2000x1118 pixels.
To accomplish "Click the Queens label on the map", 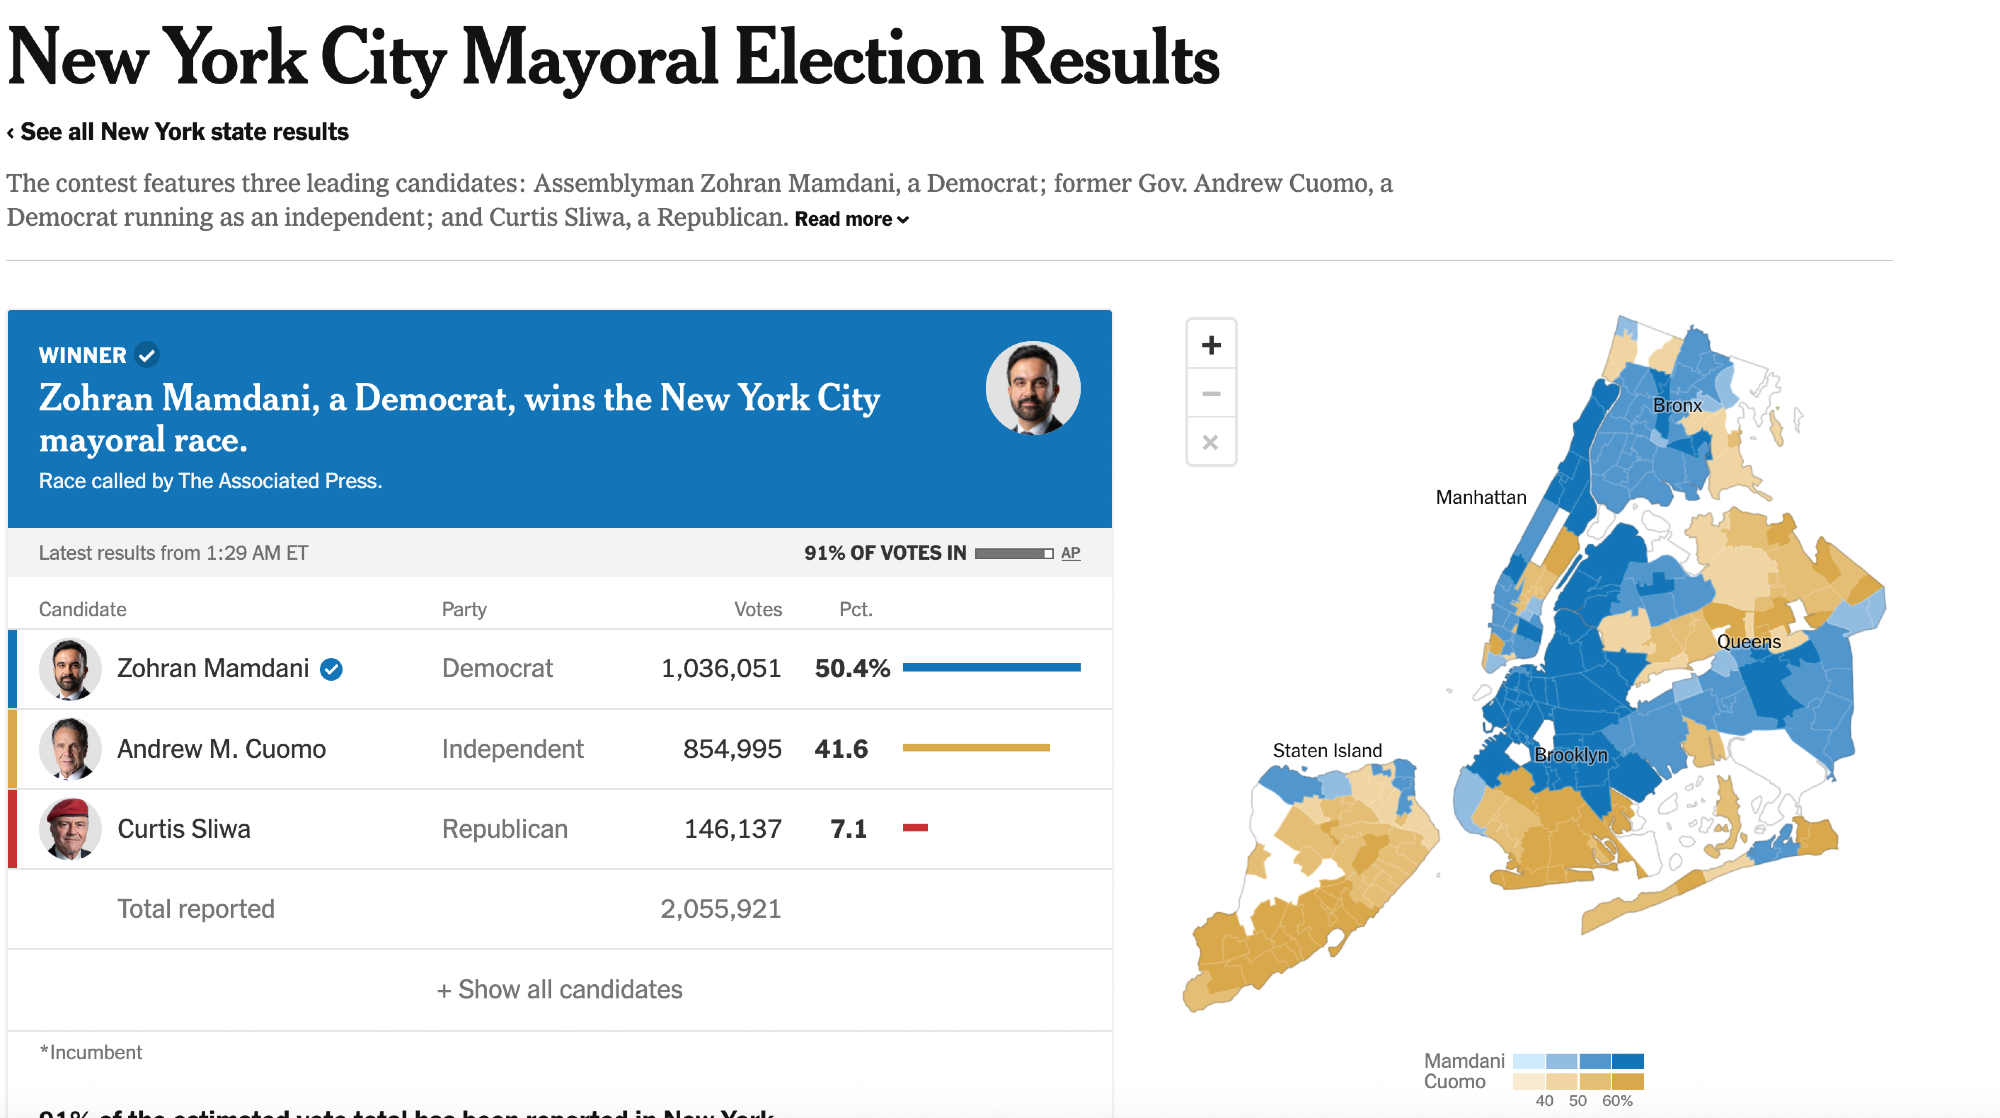I will 1748,642.
